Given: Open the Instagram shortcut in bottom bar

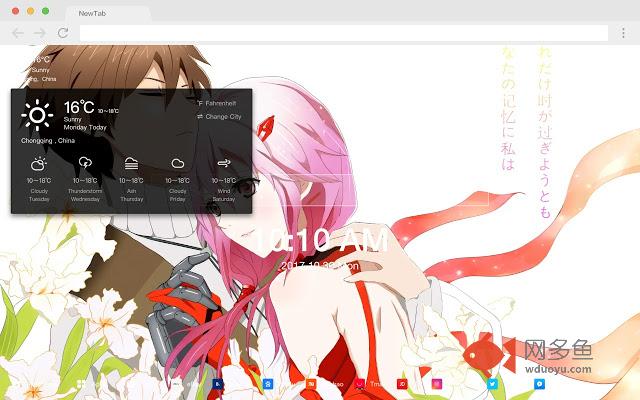Looking at the screenshot, I should [x=437, y=384].
